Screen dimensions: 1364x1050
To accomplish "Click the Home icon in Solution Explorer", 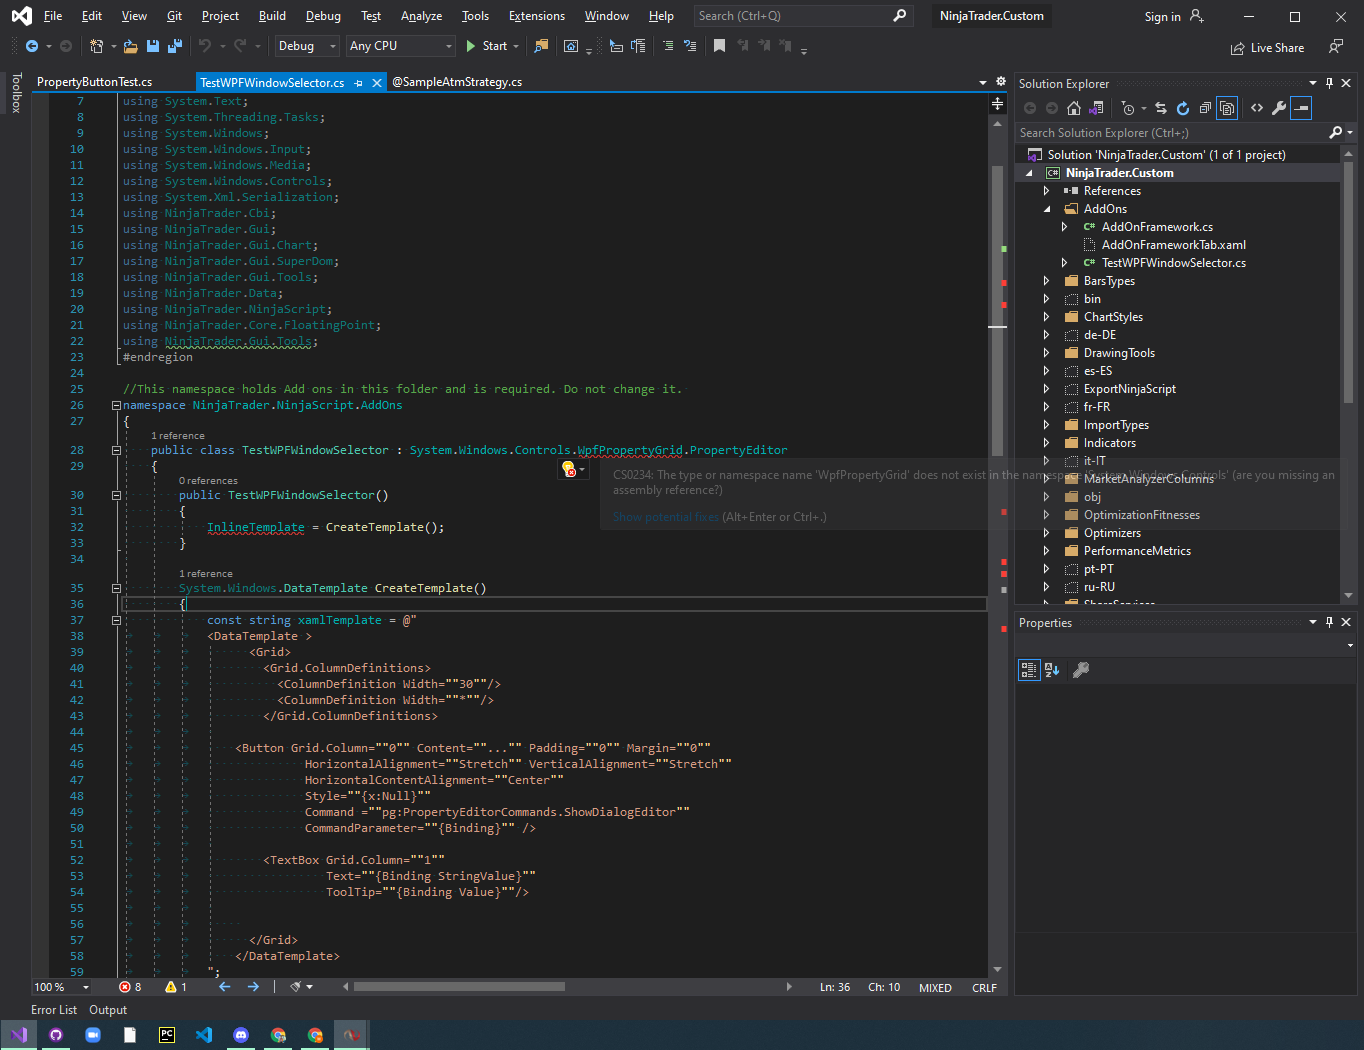I will 1074,108.
